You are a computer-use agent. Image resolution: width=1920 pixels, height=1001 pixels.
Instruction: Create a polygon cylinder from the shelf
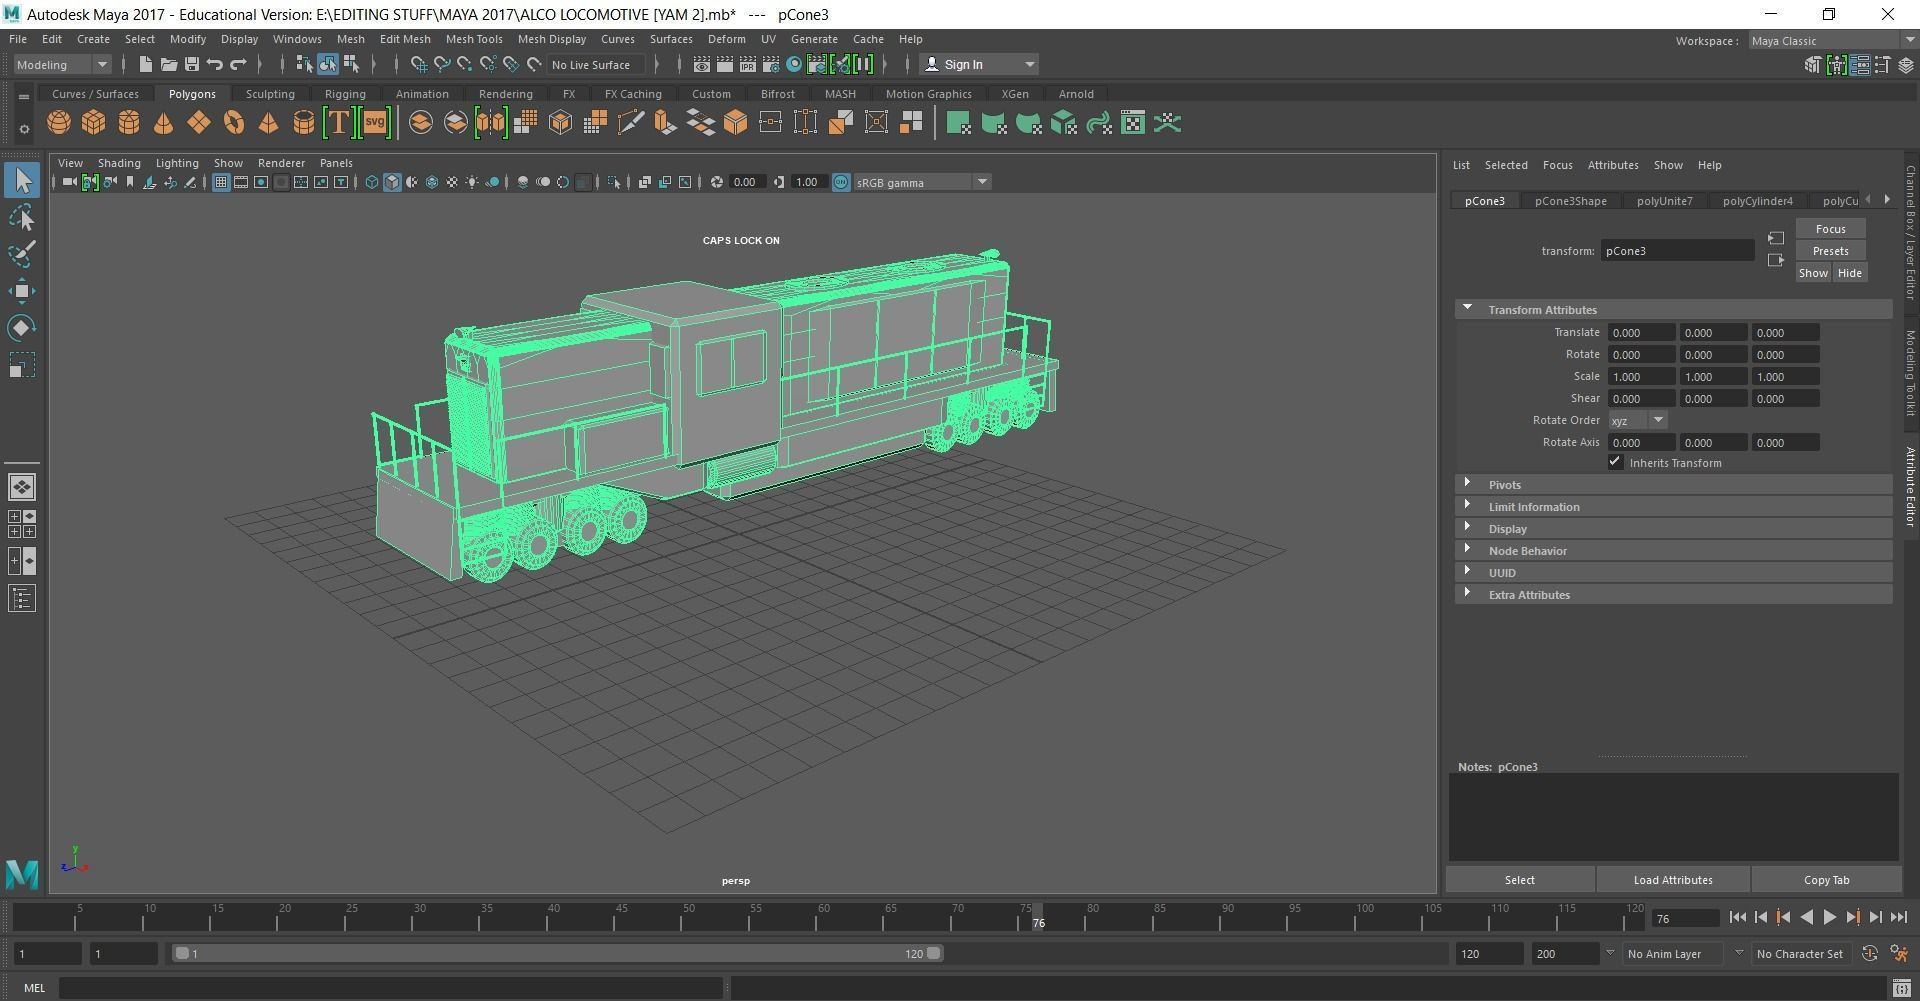click(x=129, y=123)
